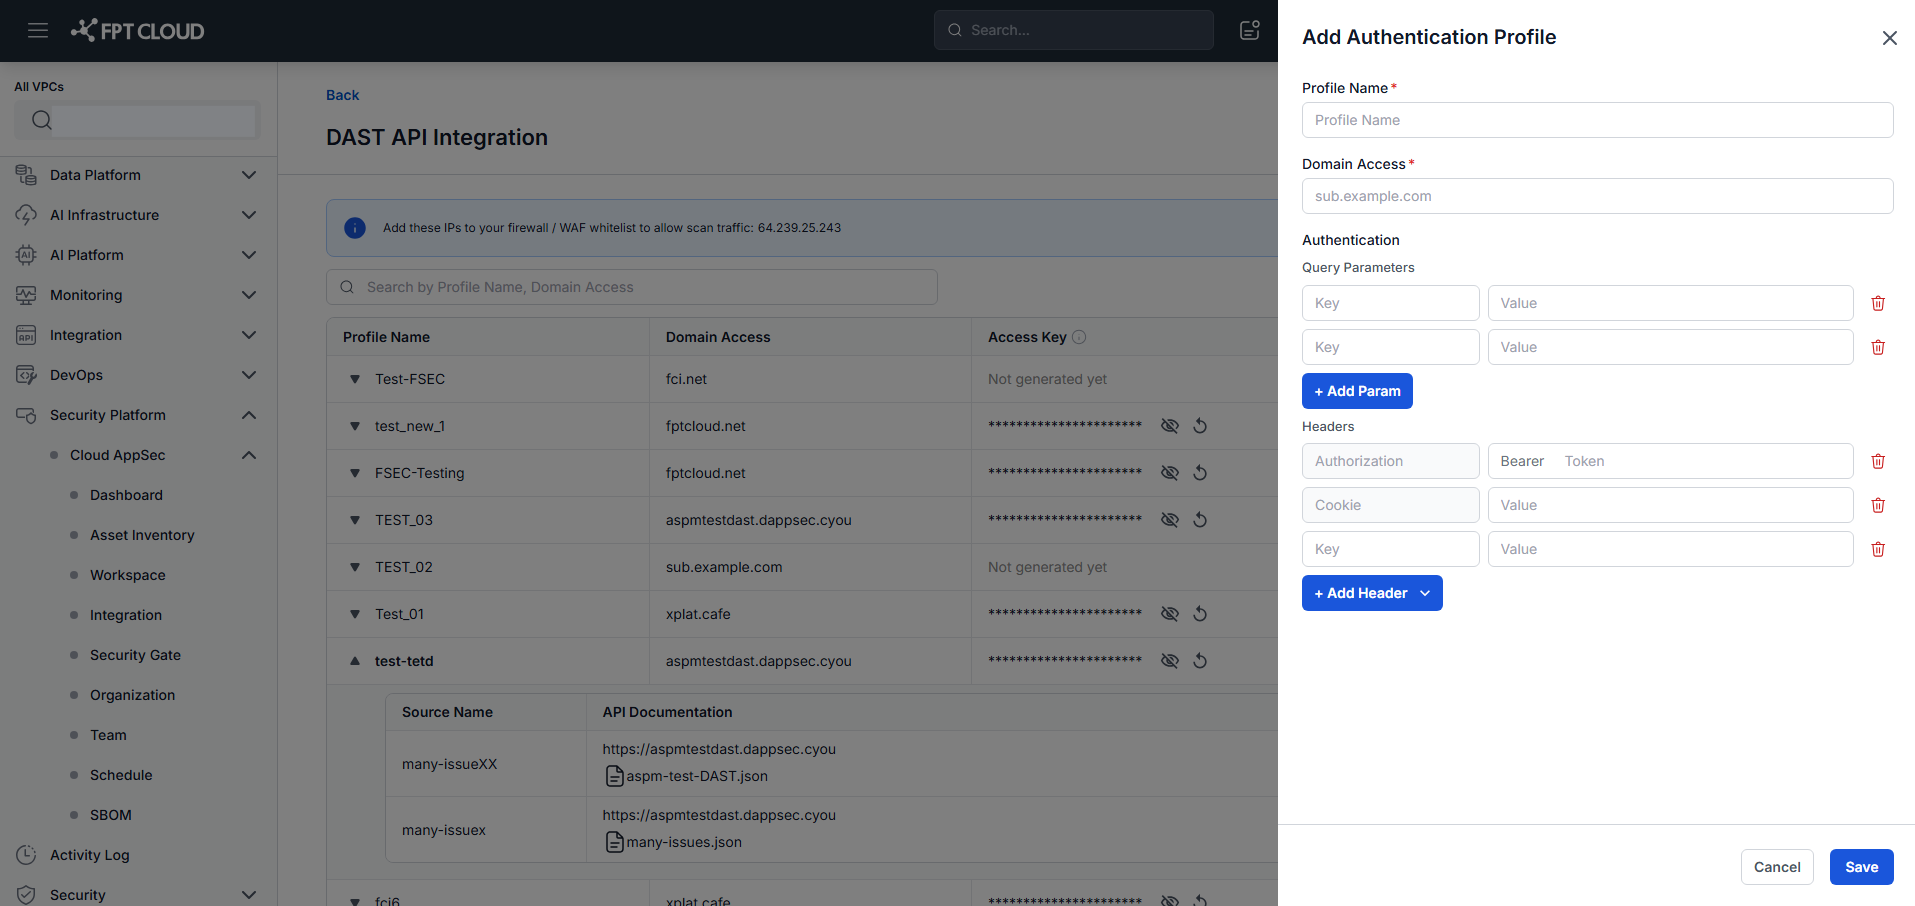Open Schedule in the sidebar

click(x=121, y=775)
